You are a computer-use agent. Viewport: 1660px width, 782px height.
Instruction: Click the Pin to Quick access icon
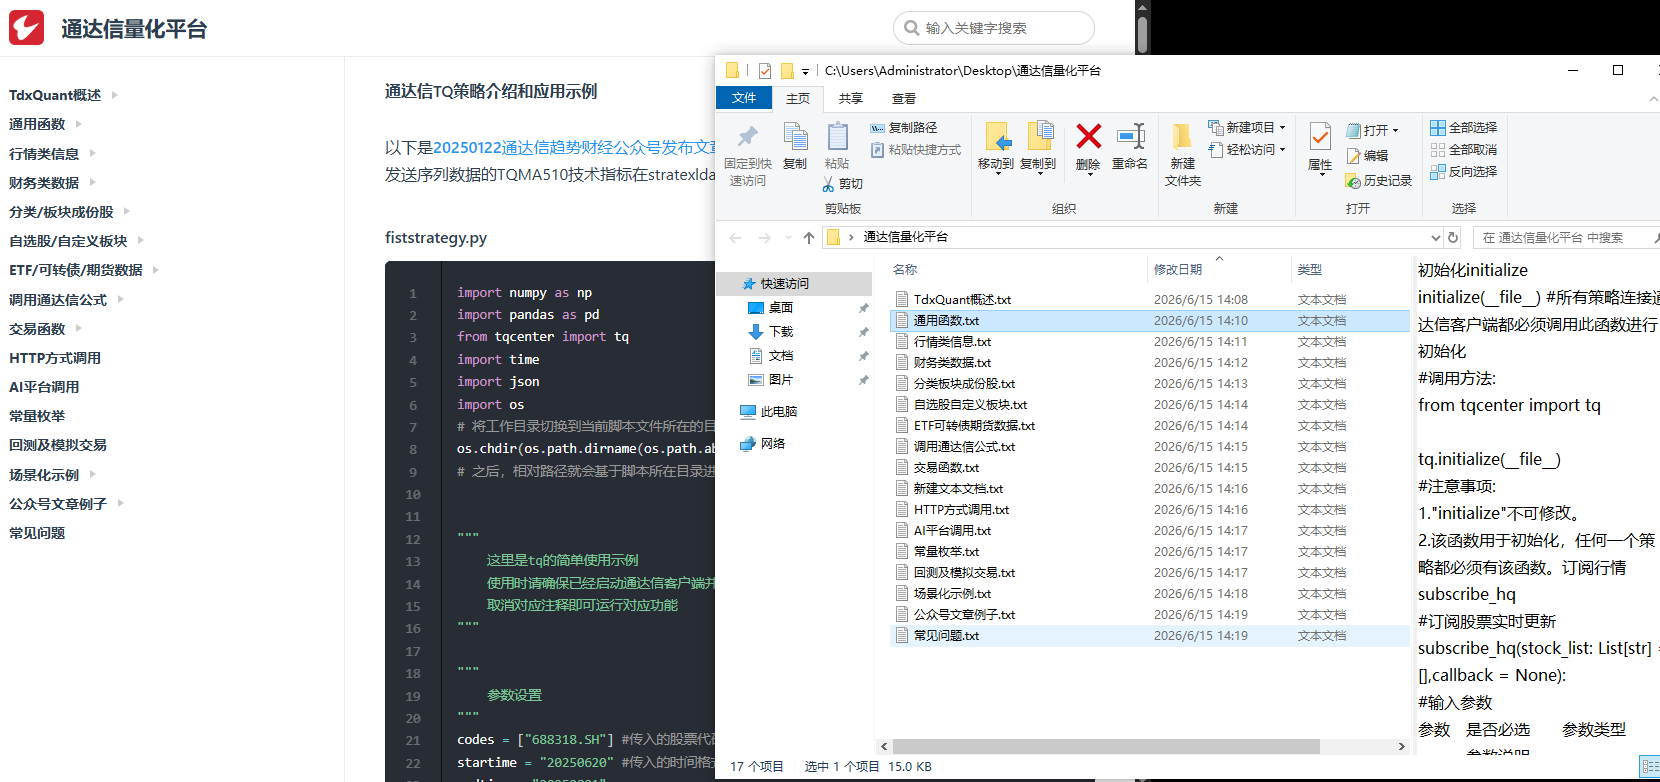(x=748, y=137)
